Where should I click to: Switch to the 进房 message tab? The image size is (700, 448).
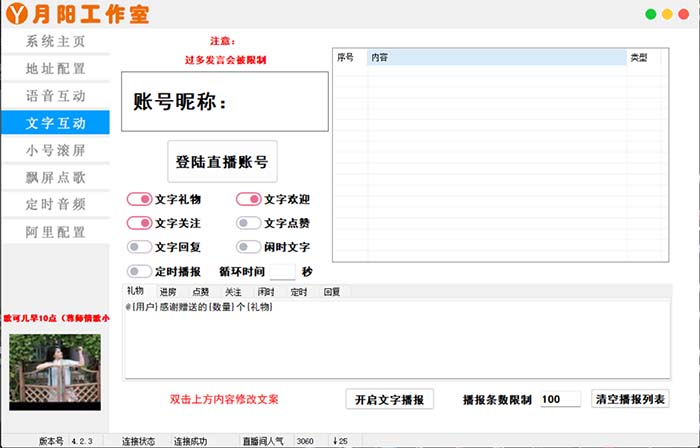click(154, 292)
